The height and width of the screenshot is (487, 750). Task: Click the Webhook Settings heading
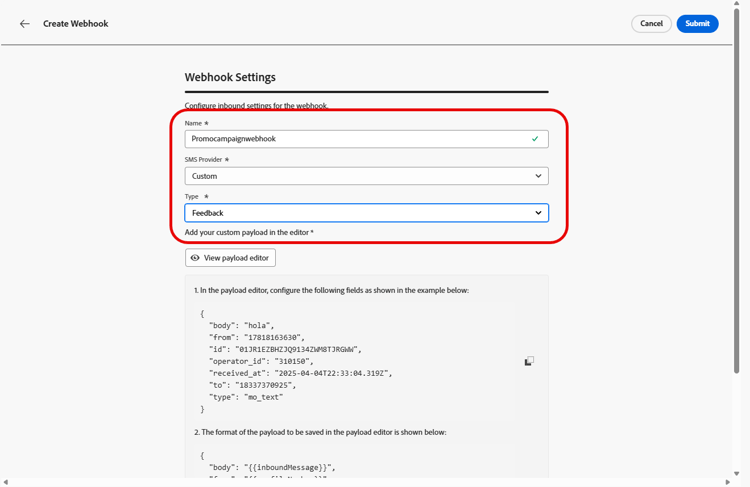(x=230, y=77)
